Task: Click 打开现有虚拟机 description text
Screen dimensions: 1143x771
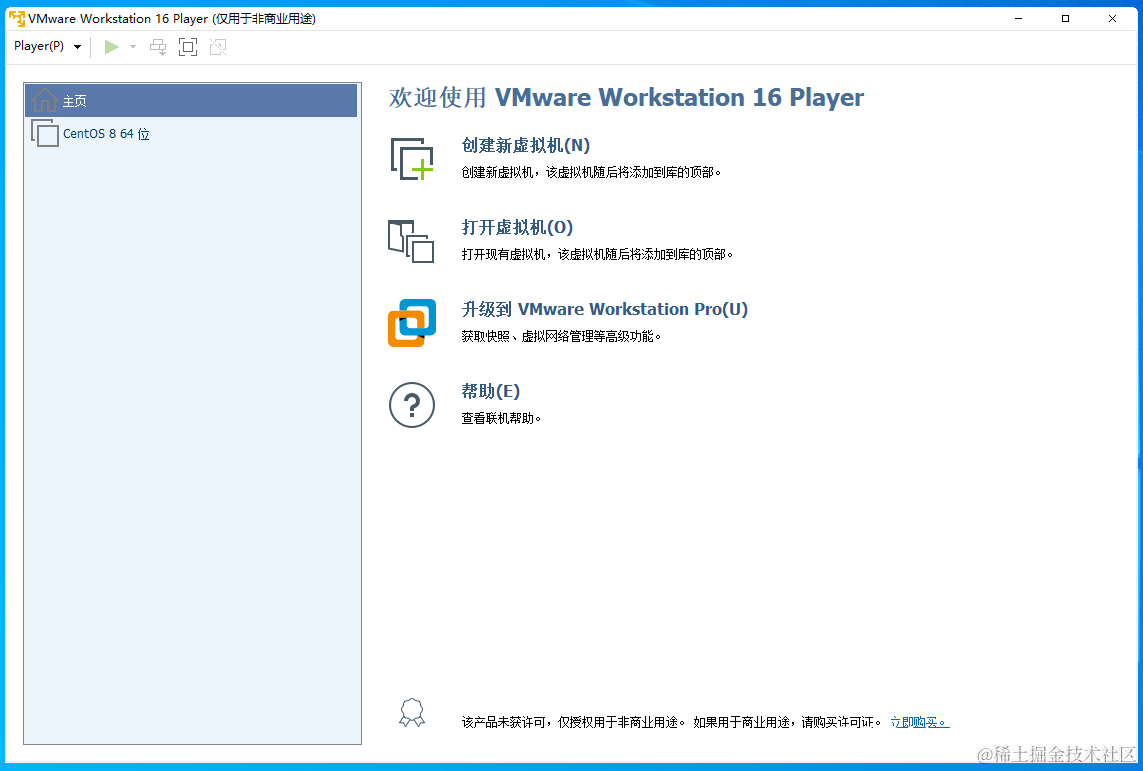Action: pyautogui.click(x=597, y=254)
